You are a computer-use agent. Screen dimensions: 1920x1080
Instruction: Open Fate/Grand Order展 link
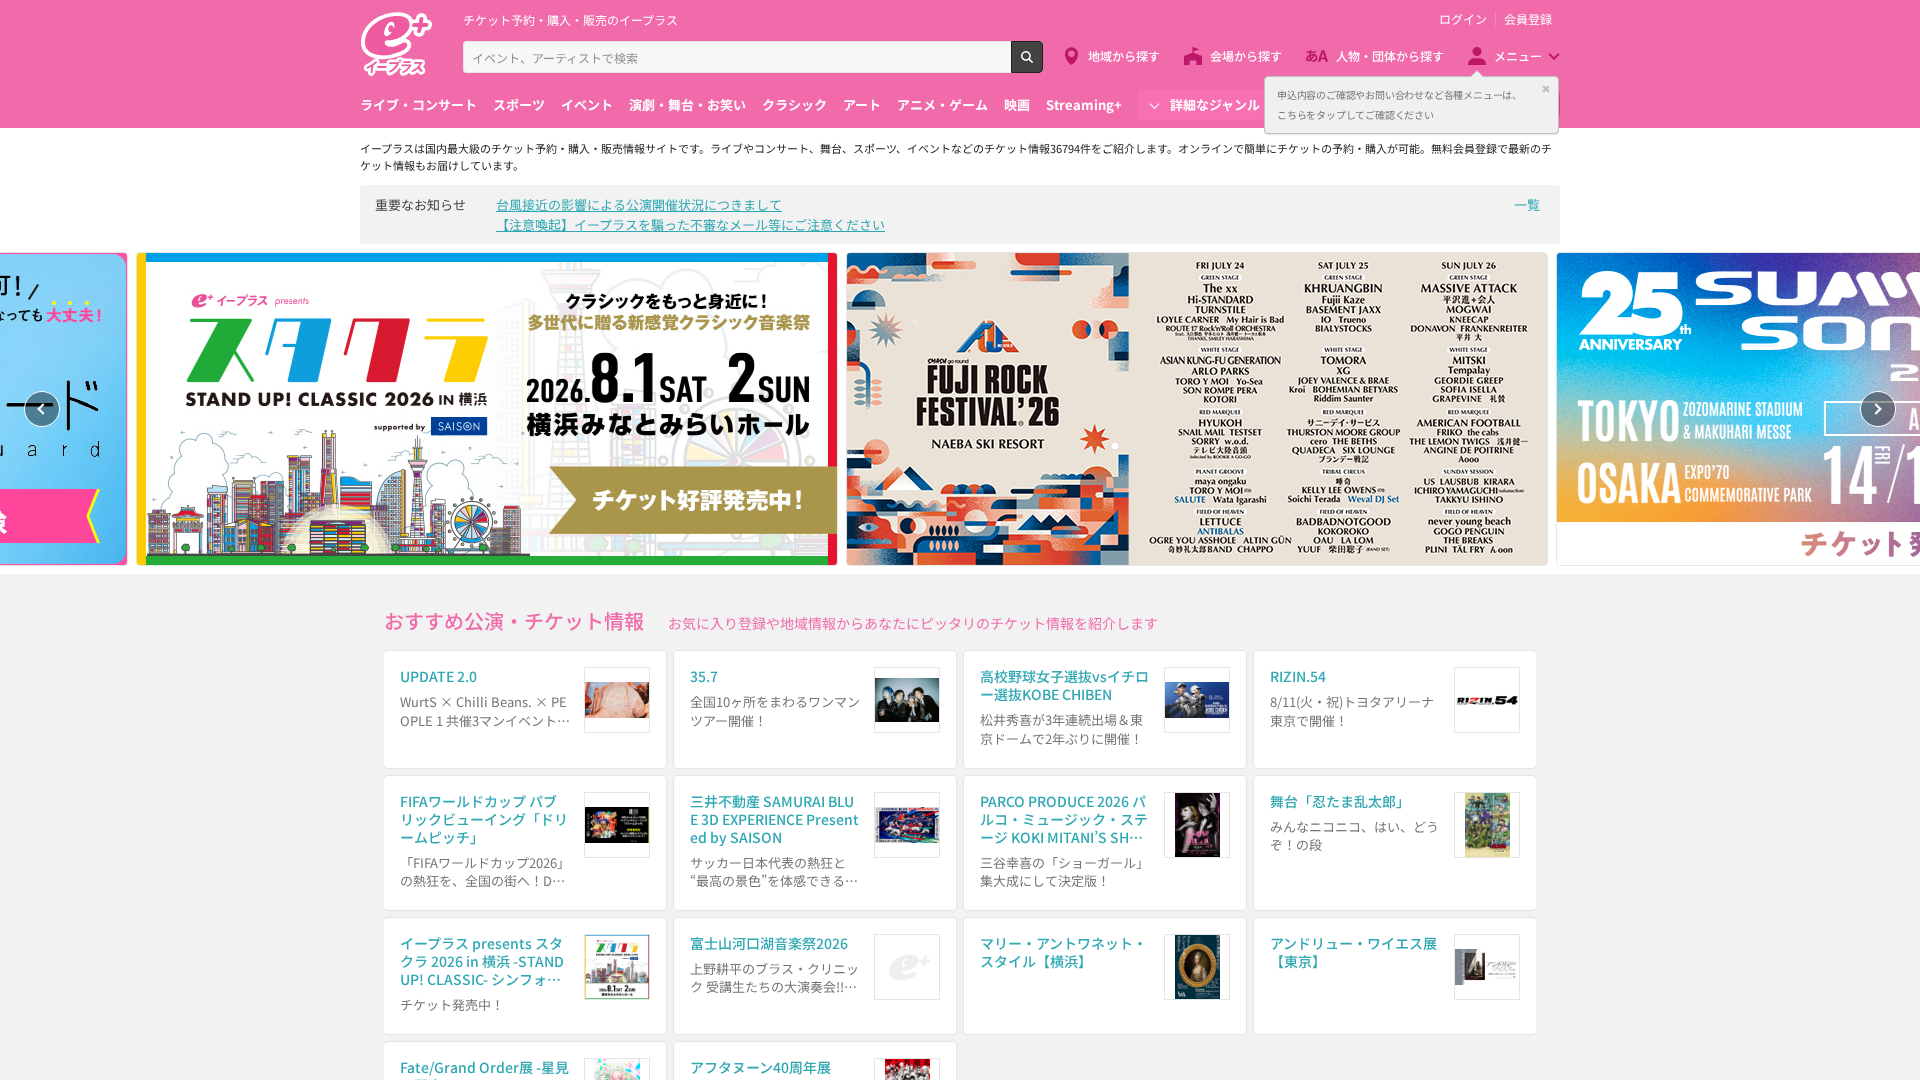click(x=484, y=1068)
